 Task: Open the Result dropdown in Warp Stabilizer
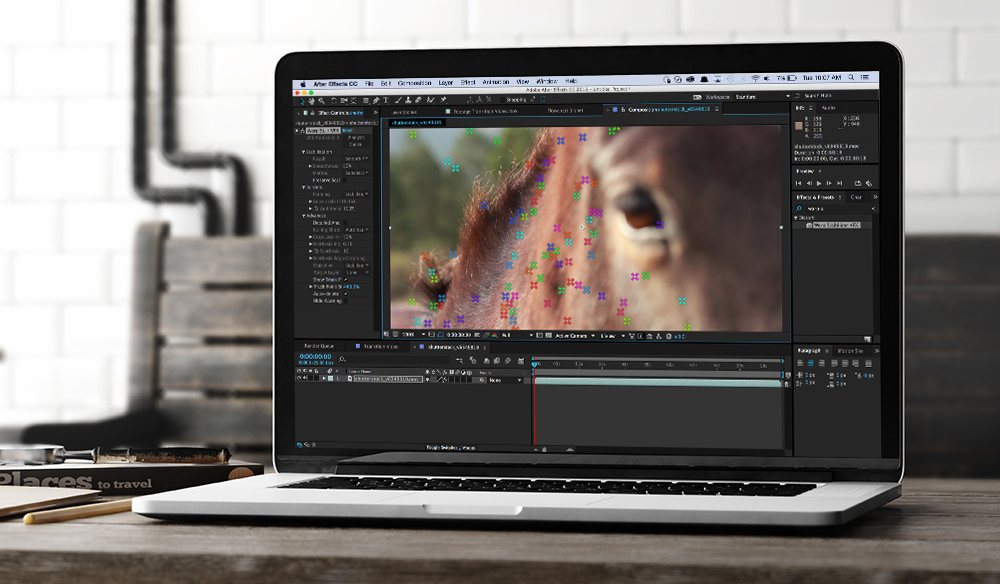tap(355, 159)
